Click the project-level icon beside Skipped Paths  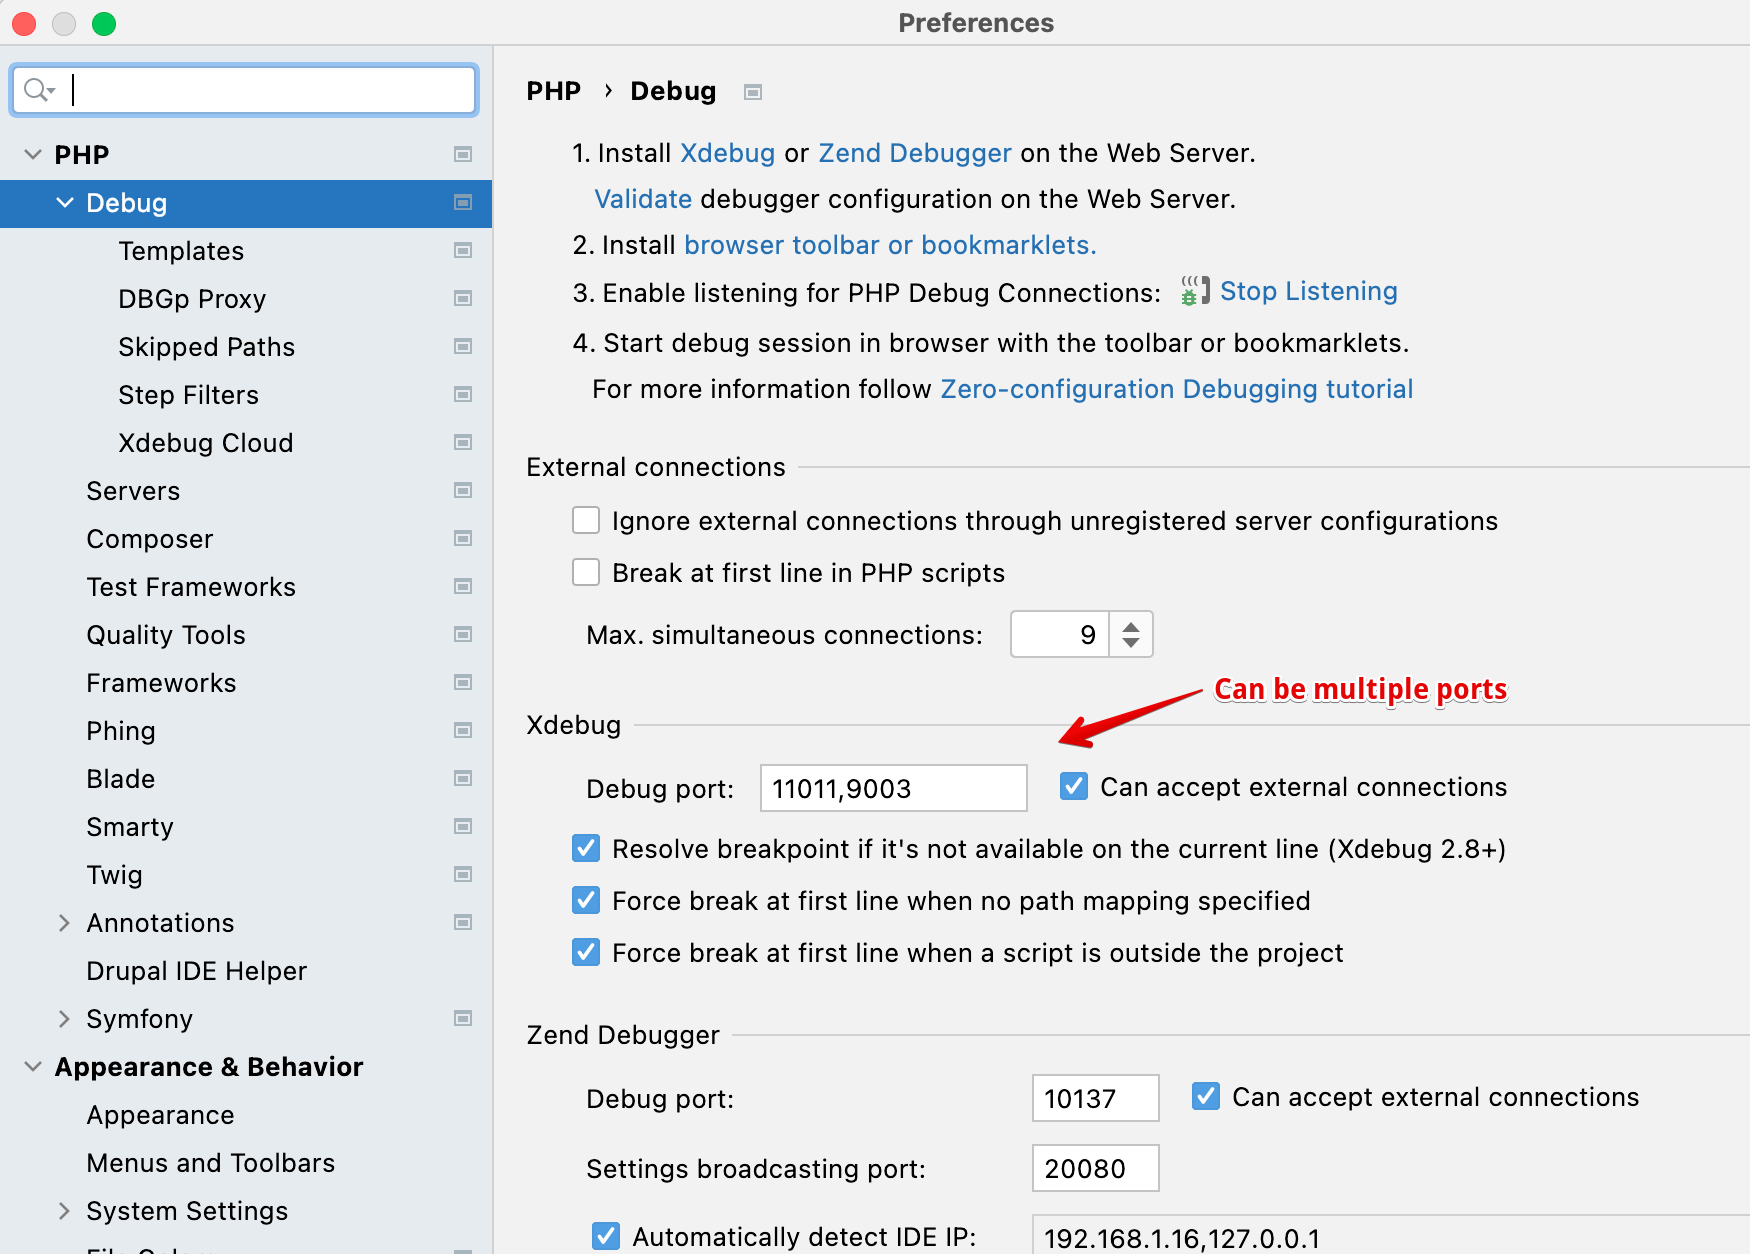tap(463, 346)
